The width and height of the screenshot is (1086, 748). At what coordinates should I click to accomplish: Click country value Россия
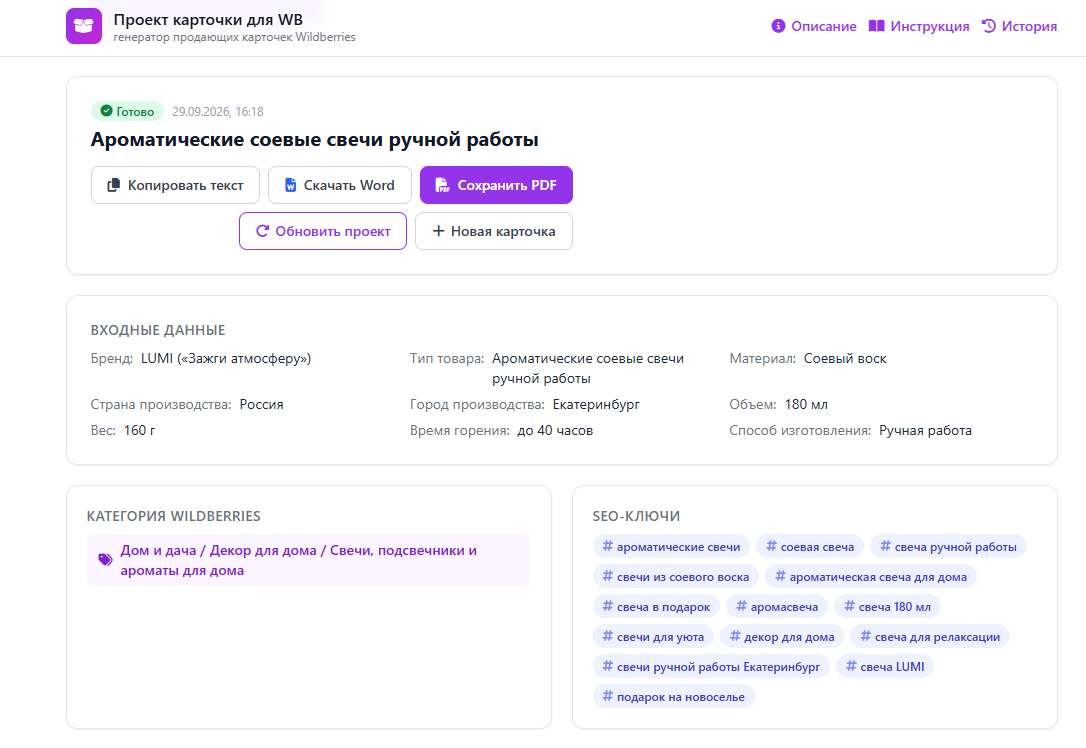click(261, 404)
